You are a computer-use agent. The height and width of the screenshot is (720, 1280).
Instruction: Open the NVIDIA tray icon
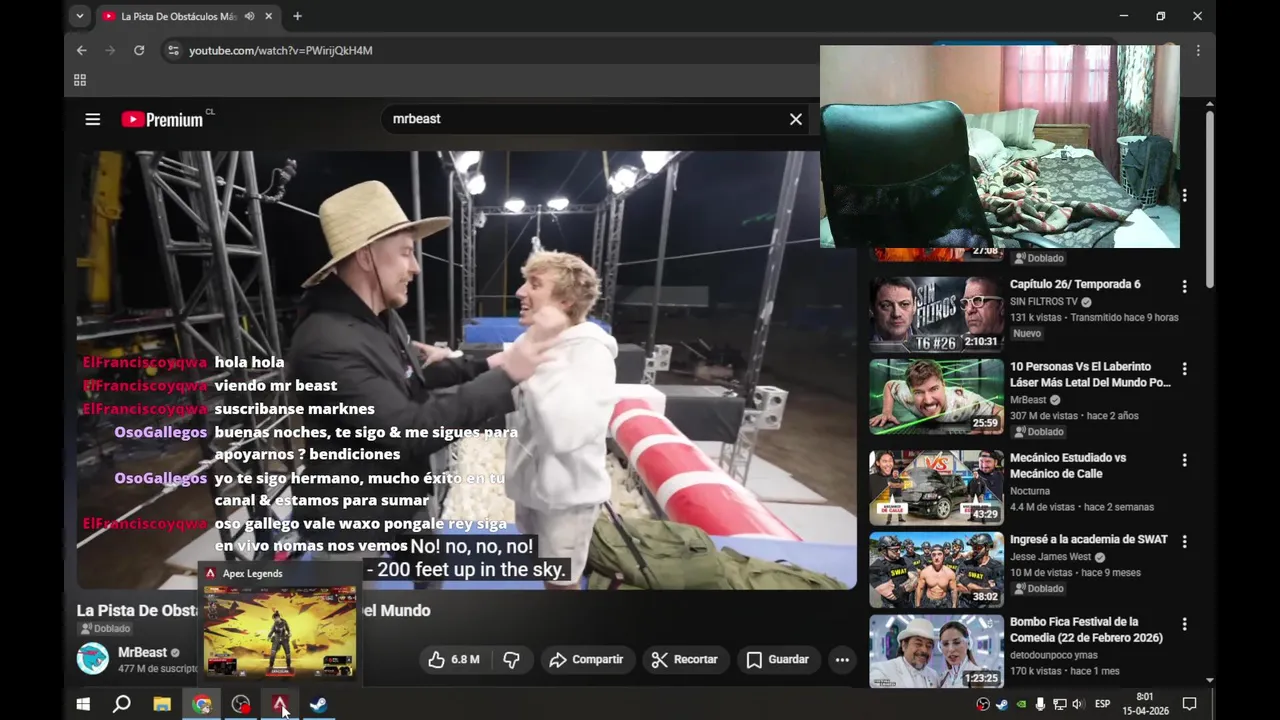tap(1021, 704)
